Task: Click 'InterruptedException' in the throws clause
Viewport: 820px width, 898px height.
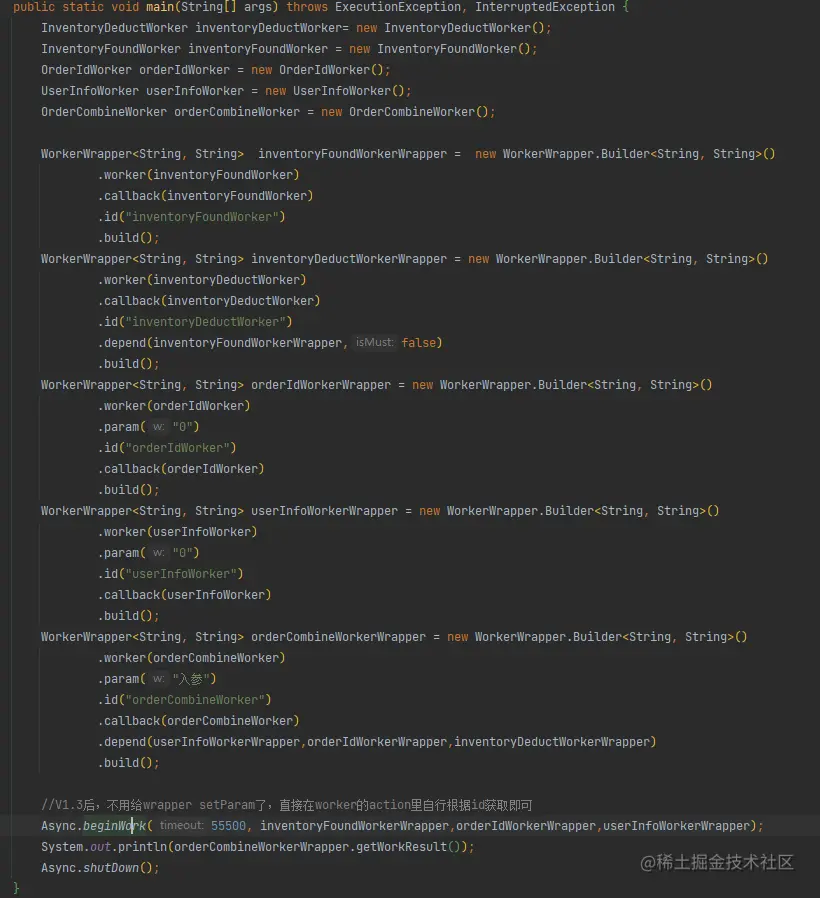Action: pos(545,7)
